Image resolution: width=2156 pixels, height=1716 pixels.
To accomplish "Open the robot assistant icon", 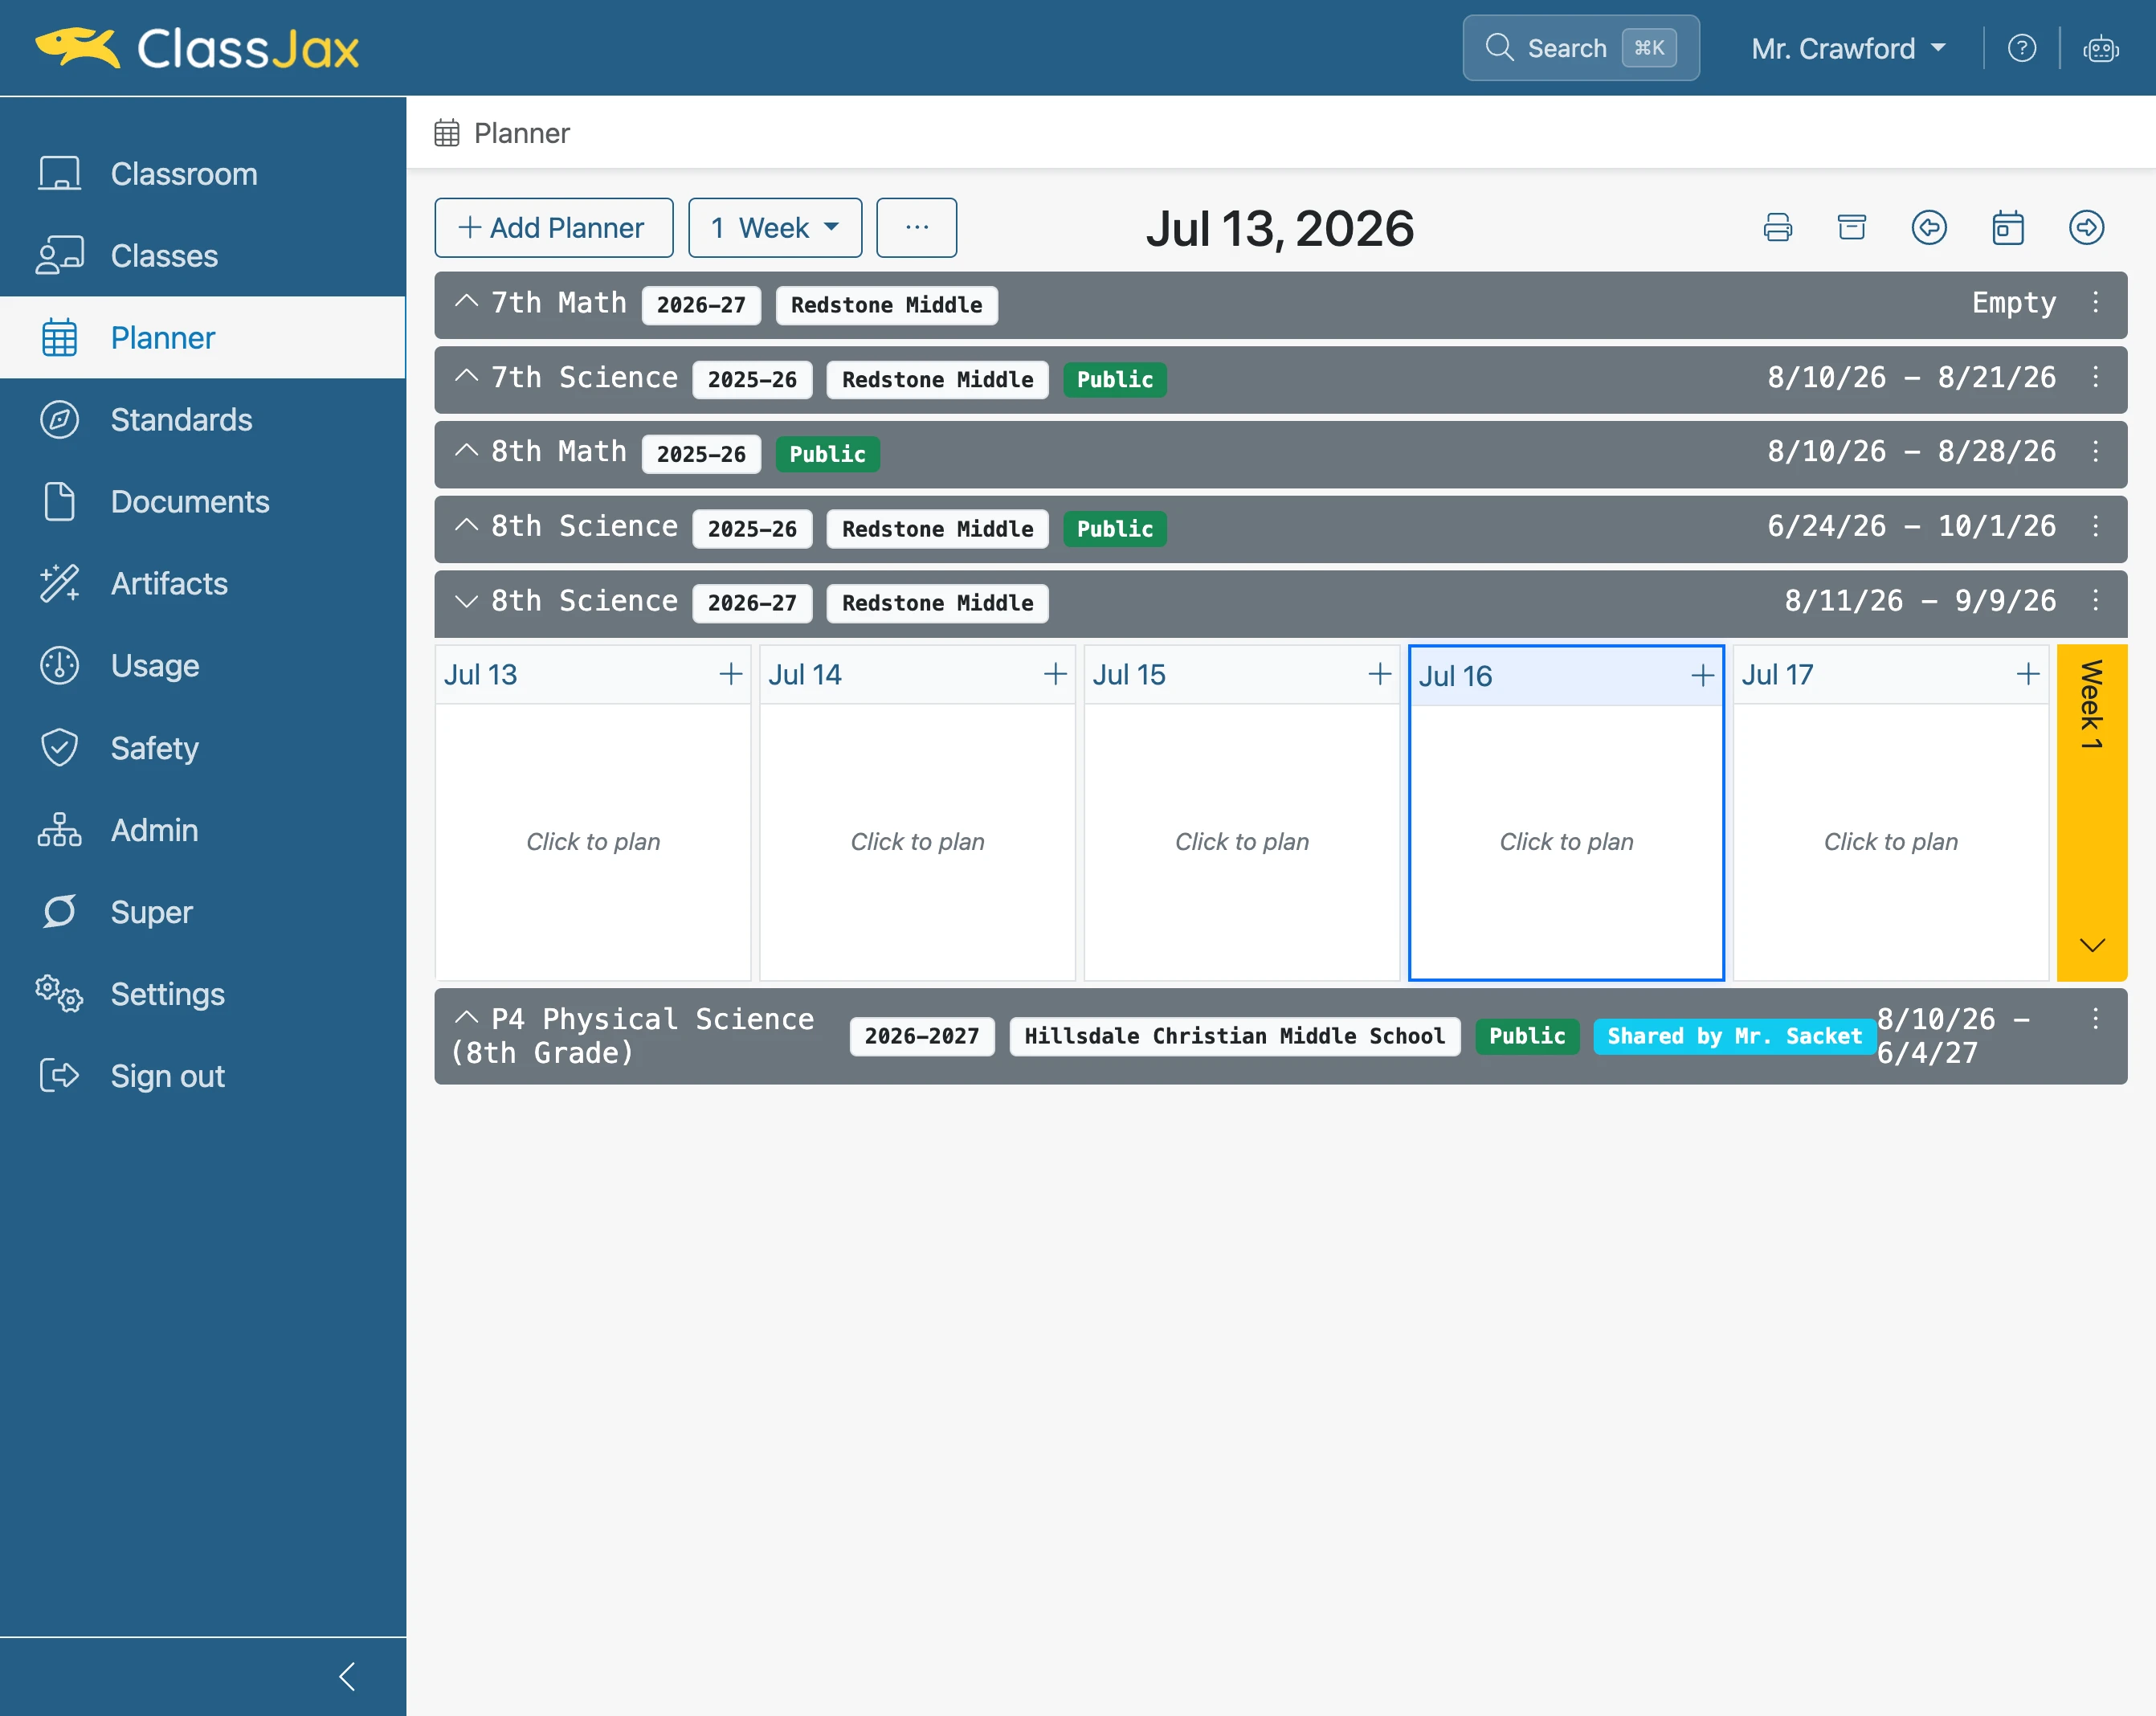I will coord(2100,48).
